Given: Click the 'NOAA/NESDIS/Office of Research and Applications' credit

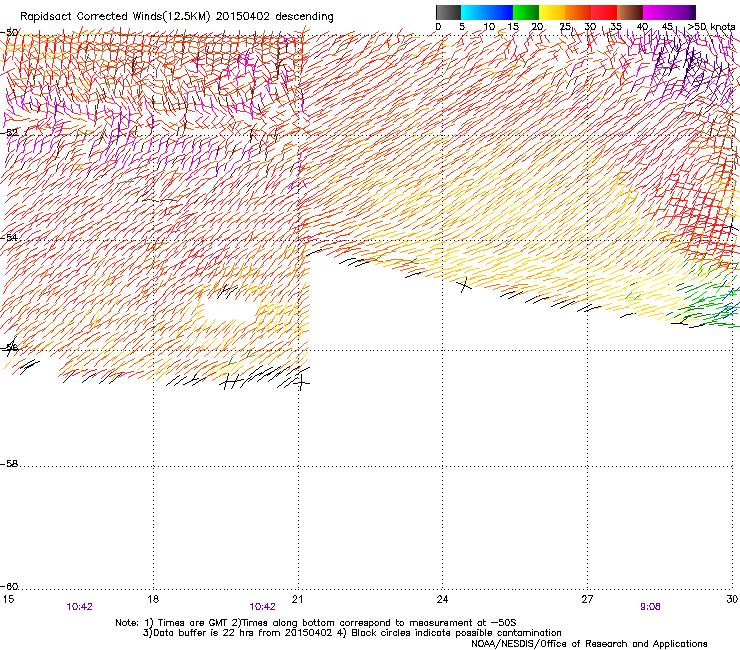Looking at the screenshot, I should [589, 644].
